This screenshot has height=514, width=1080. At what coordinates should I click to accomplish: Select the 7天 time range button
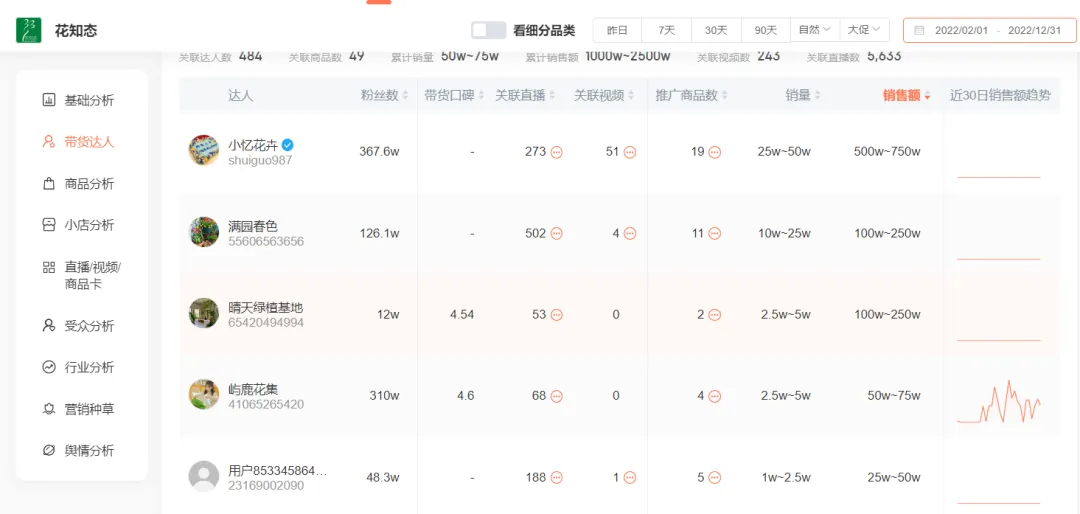point(666,30)
